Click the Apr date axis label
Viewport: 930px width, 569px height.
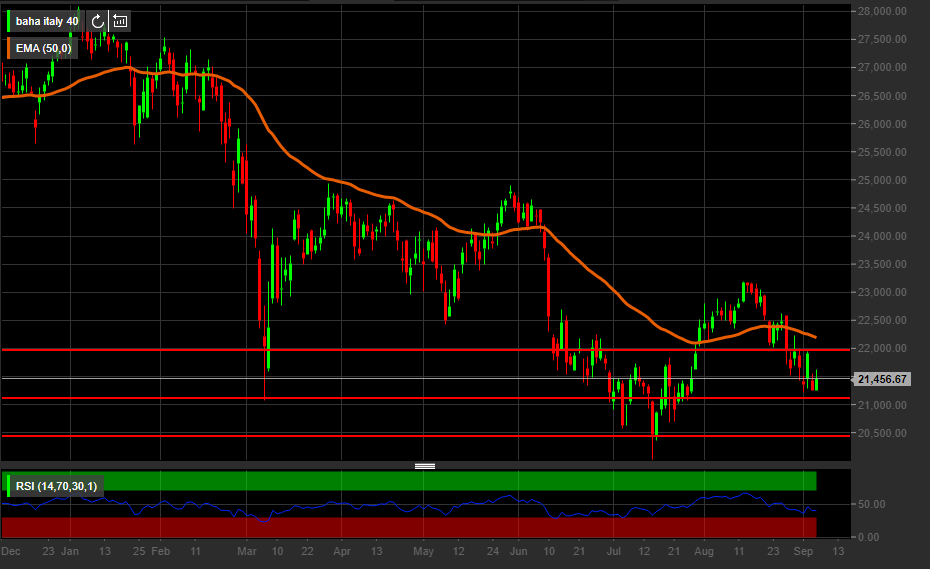[x=342, y=551]
